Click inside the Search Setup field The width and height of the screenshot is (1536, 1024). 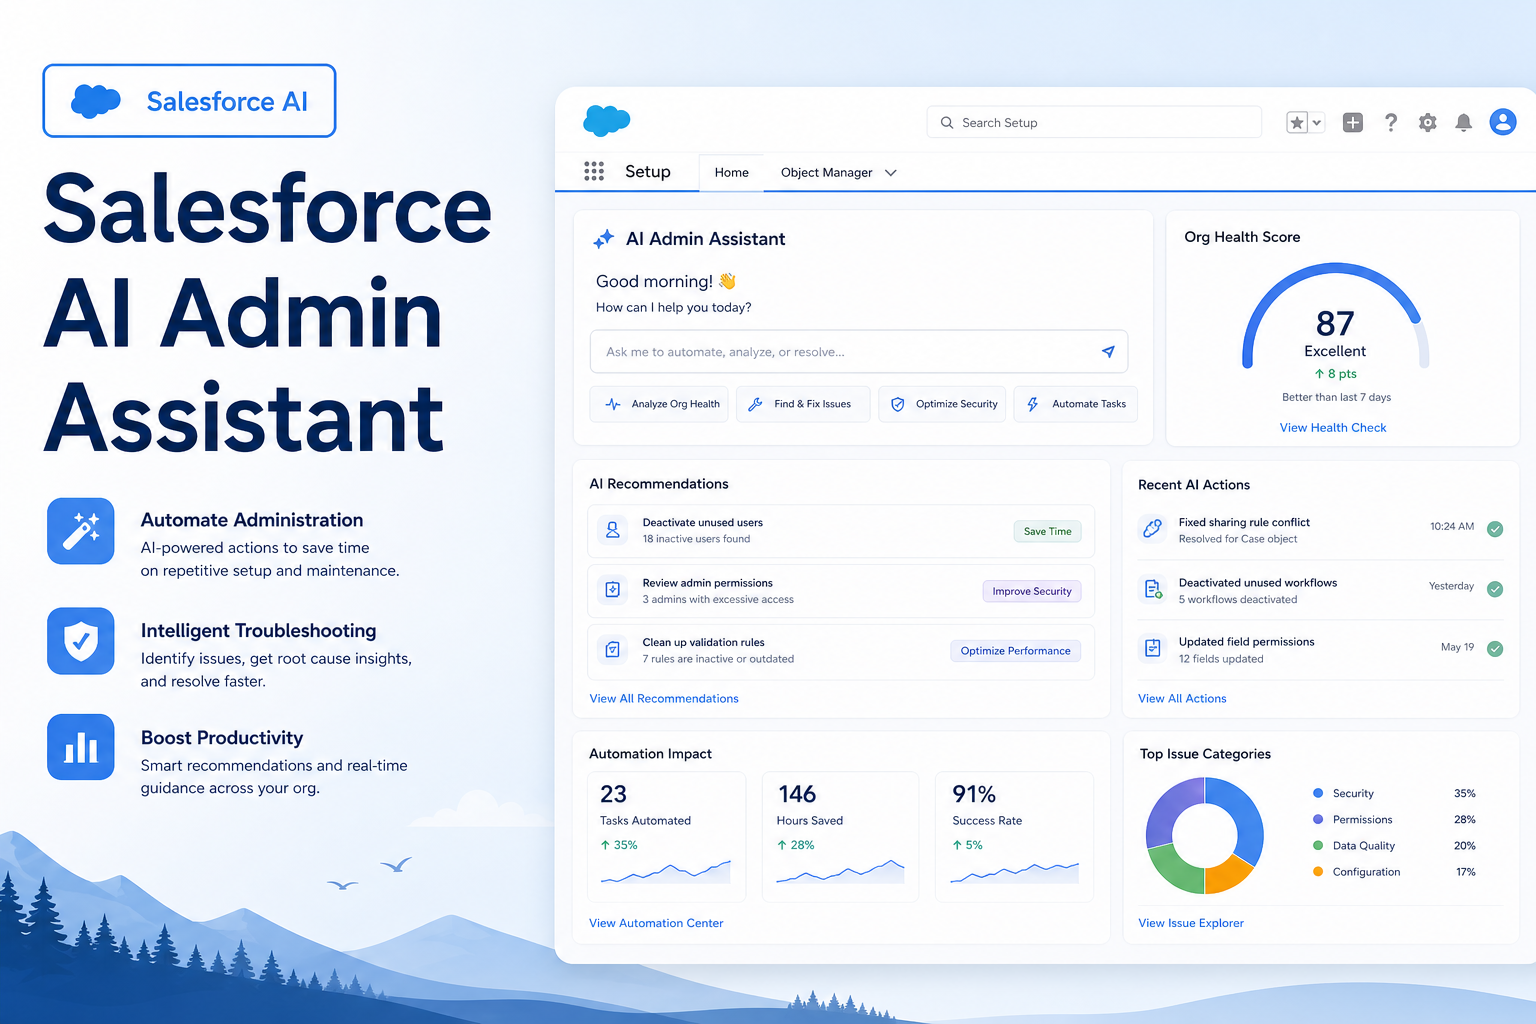tap(1094, 122)
